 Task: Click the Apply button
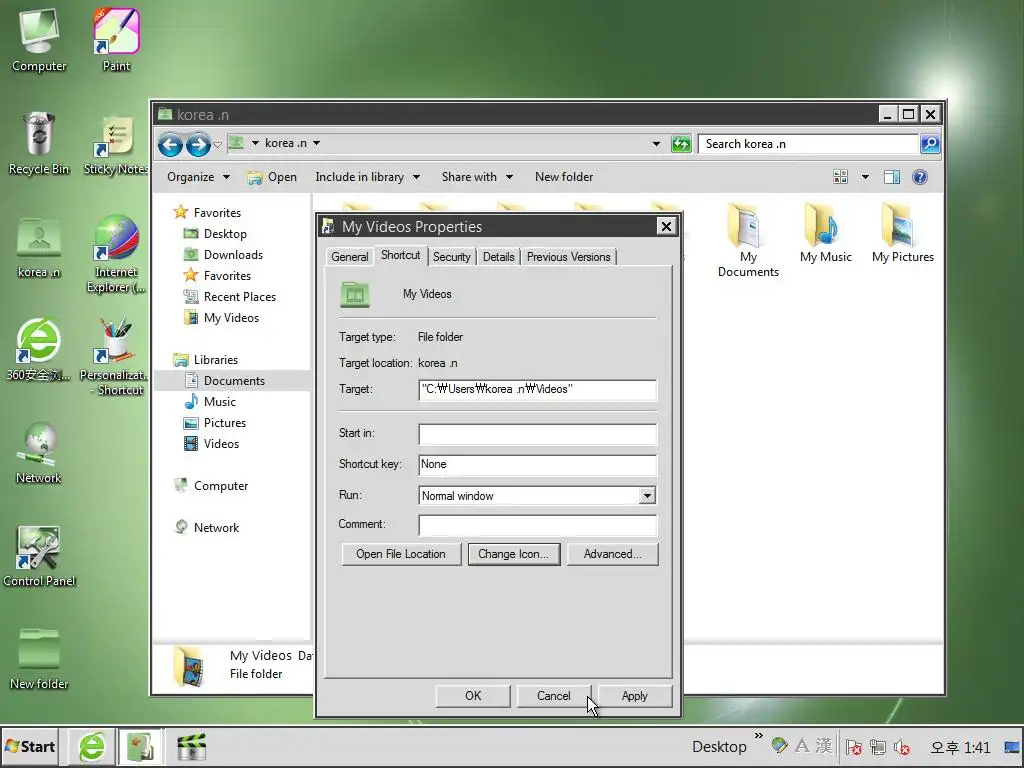634,696
